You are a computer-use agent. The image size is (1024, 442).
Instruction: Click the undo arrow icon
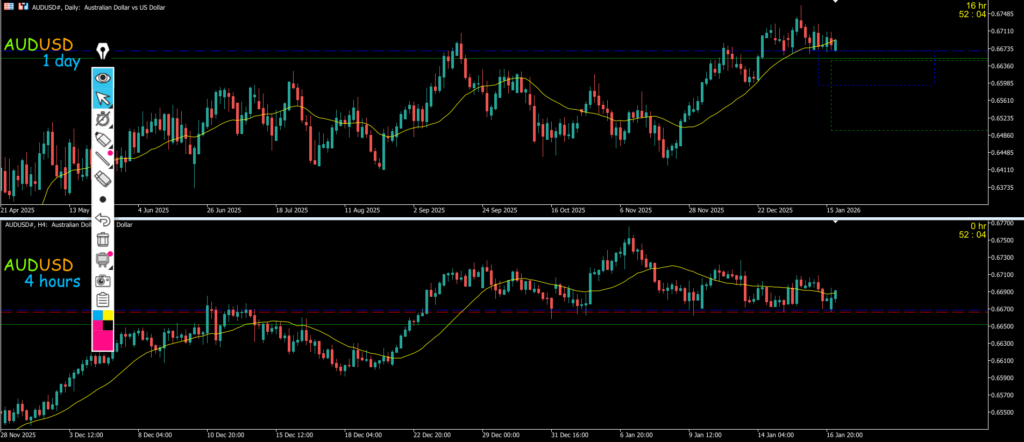pos(103,219)
